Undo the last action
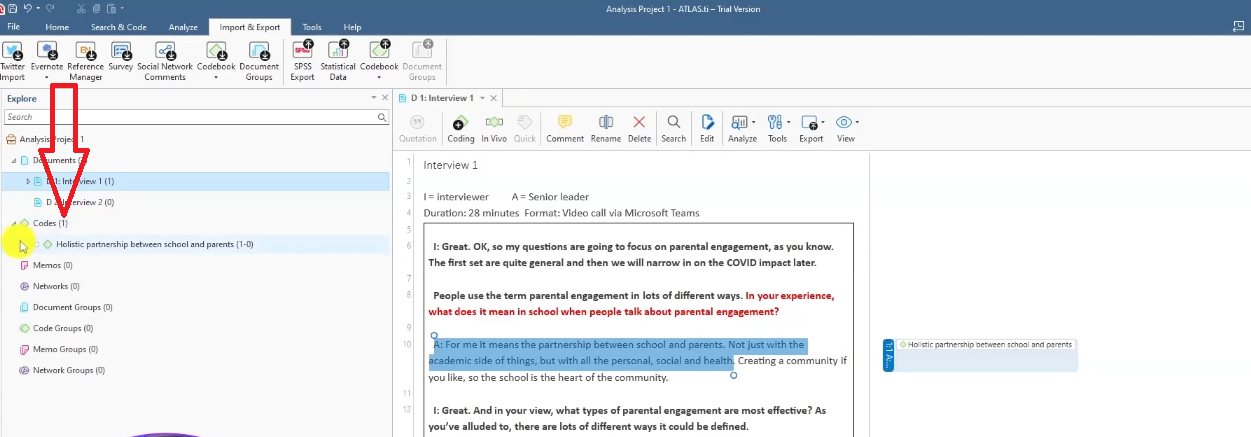Screen dimensions: 1251x437 (27, 8)
